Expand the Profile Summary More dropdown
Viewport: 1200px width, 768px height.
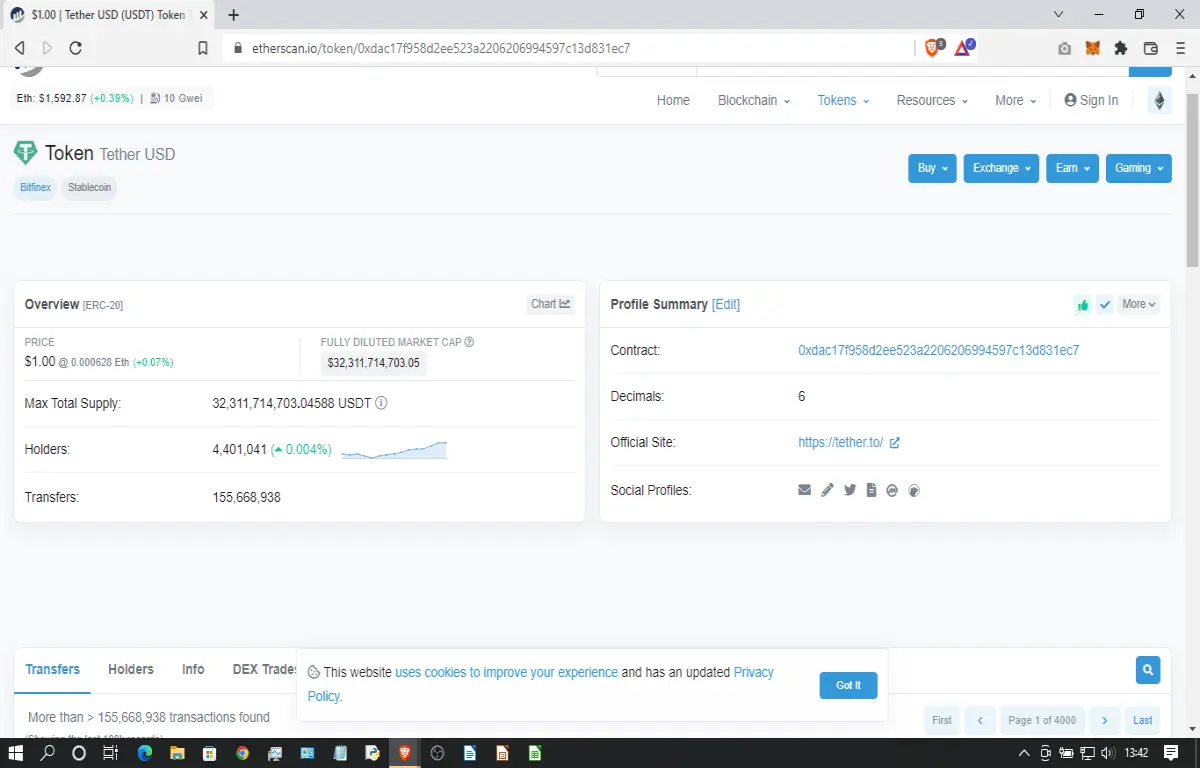click(1138, 304)
